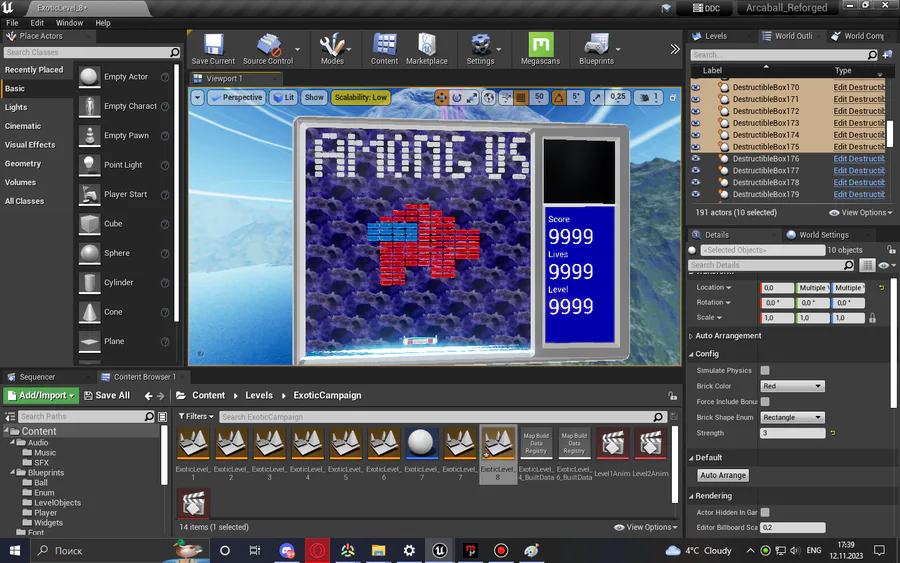Click Scalability: Low warning button

tap(360, 98)
